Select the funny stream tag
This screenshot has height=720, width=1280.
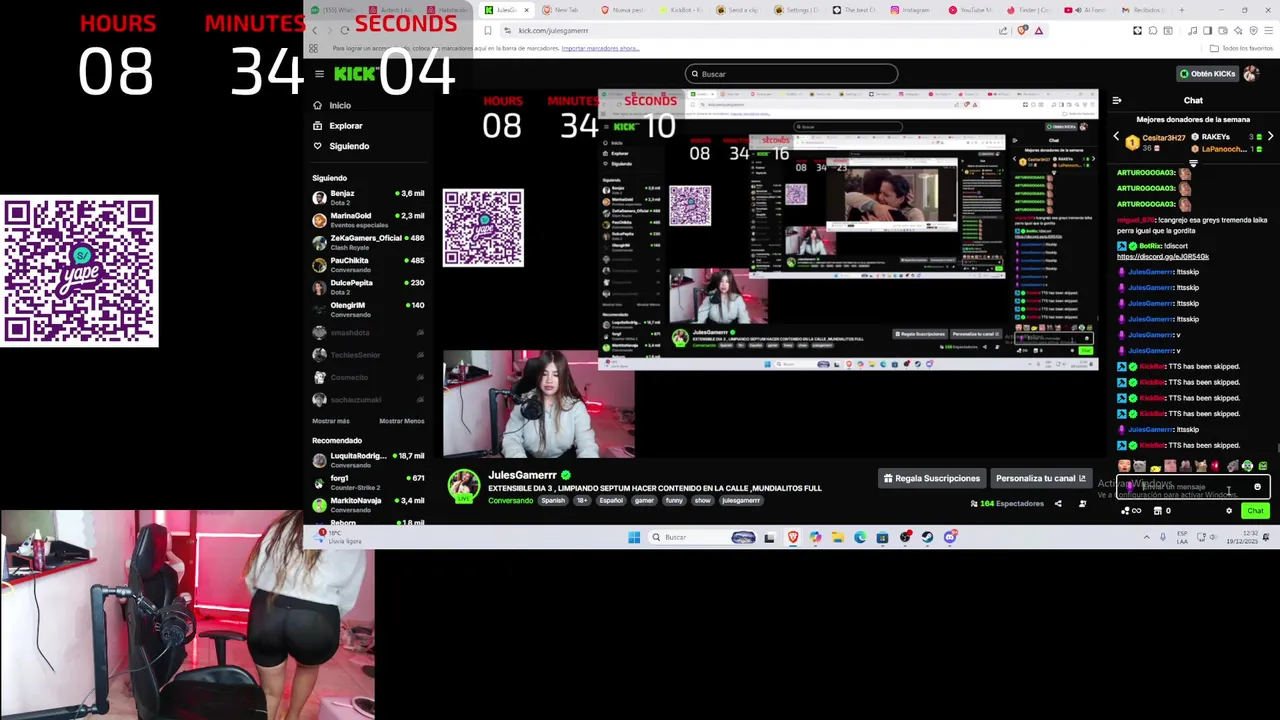click(x=674, y=500)
